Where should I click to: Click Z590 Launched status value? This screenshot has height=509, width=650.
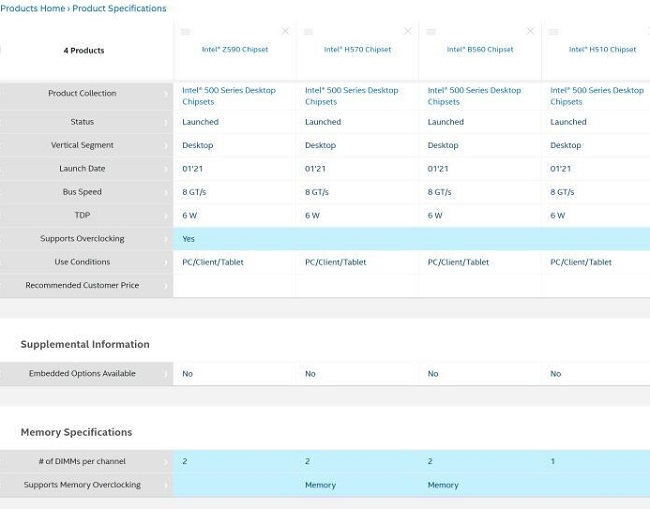coord(200,122)
